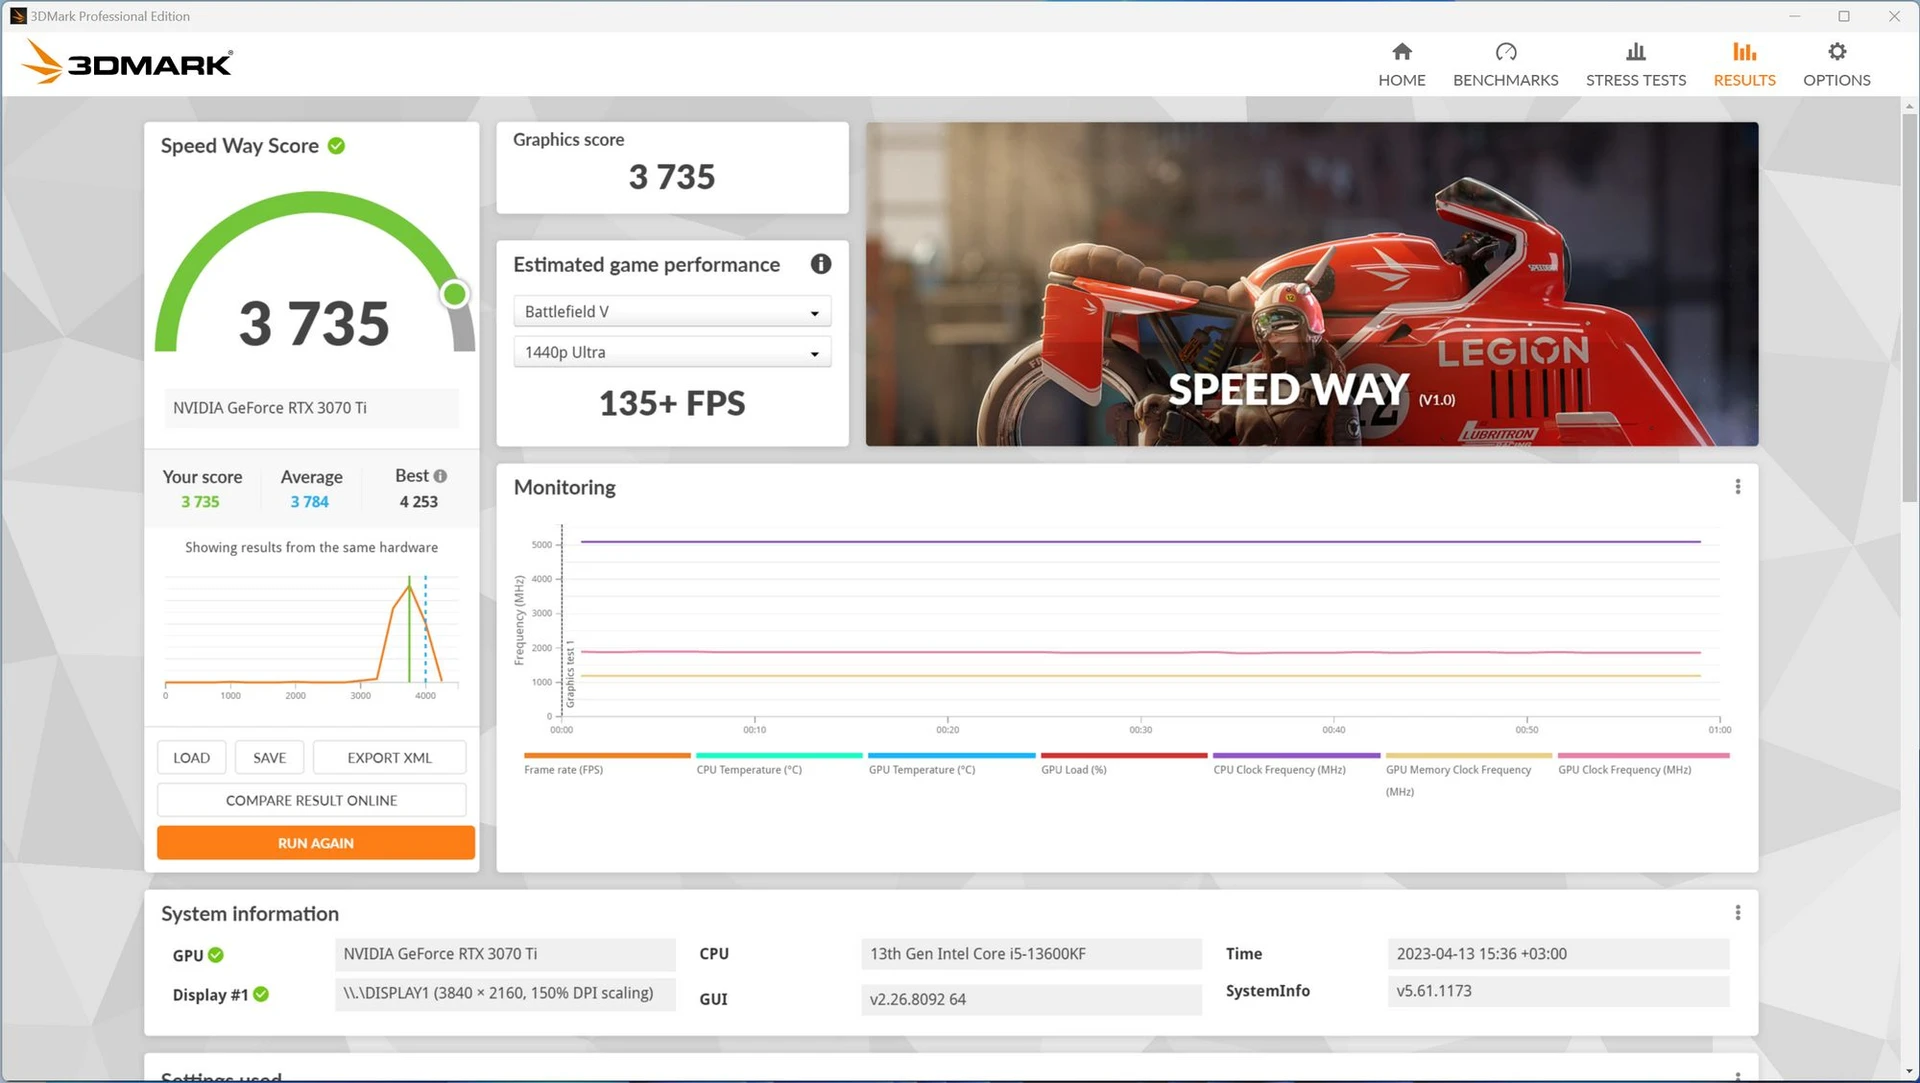
Task: Toggle the GPU Load (%) legend swatch
Action: tap(1123, 756)
